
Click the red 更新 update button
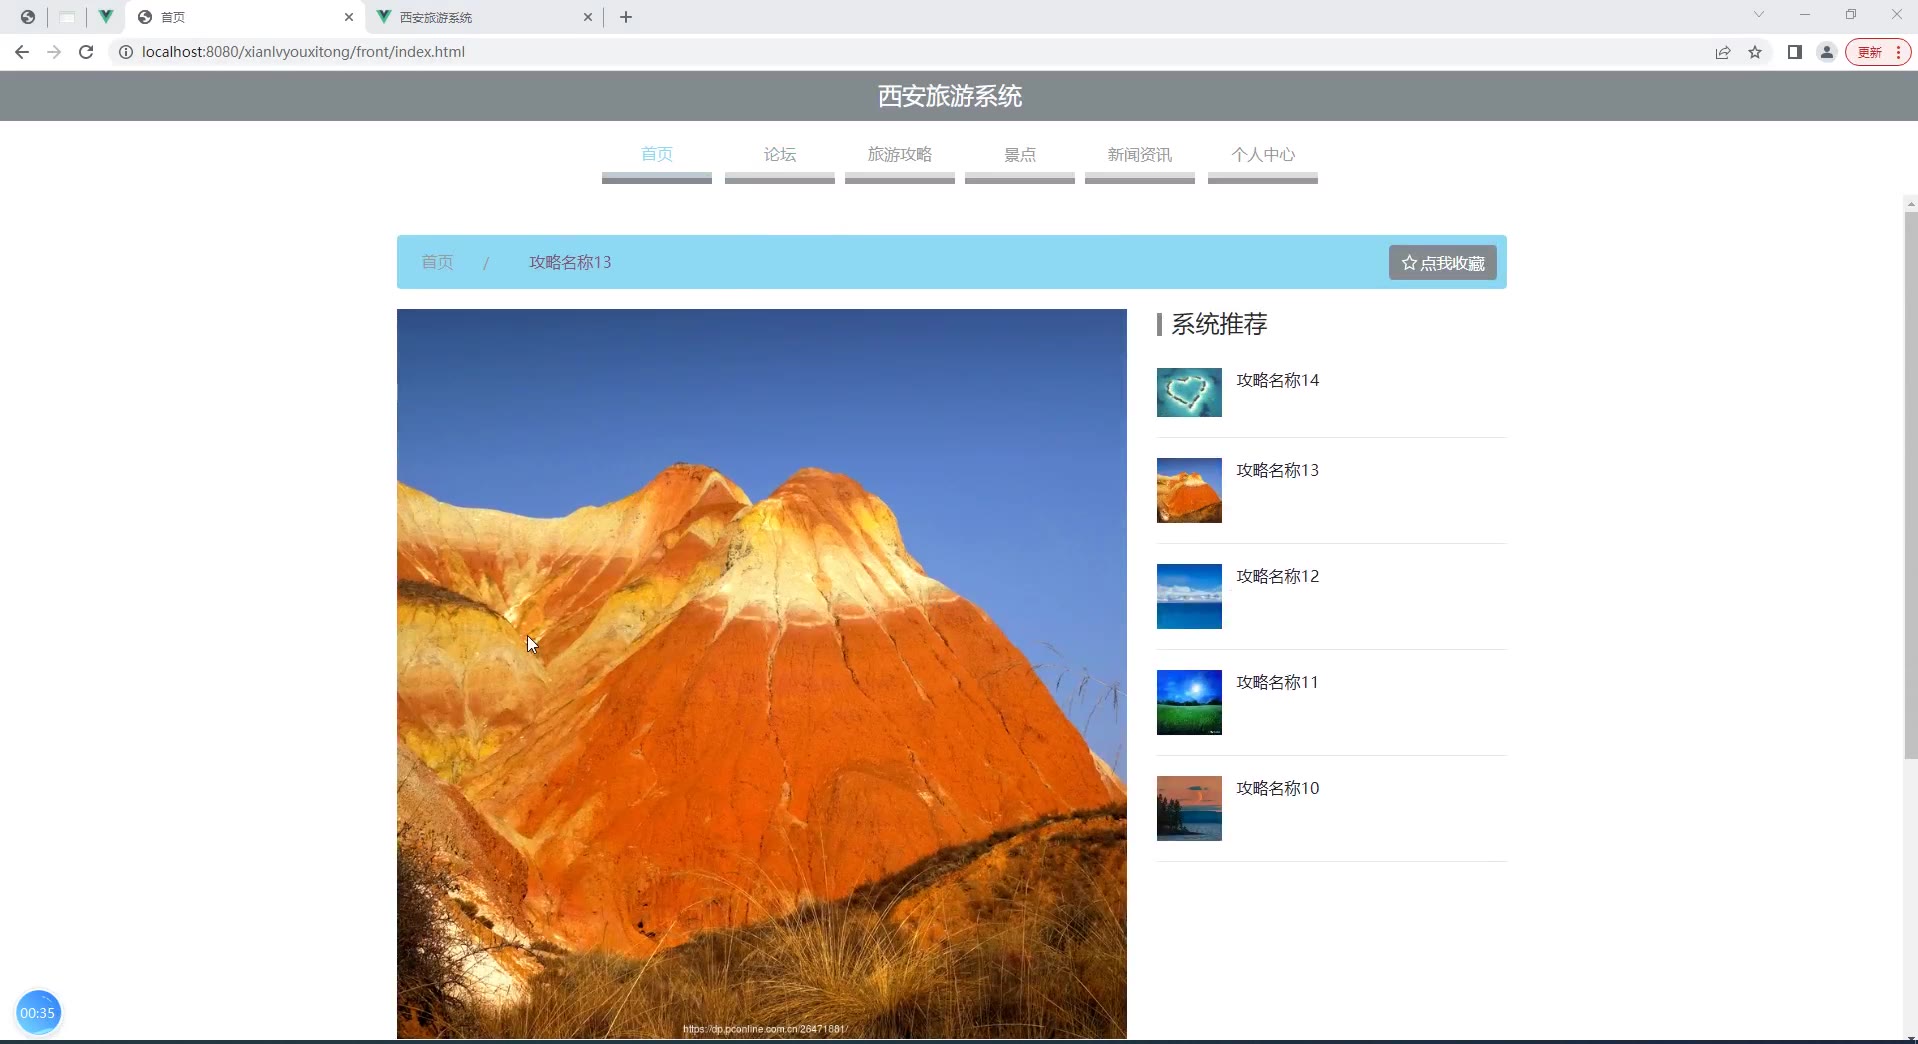pos(1878,52)
